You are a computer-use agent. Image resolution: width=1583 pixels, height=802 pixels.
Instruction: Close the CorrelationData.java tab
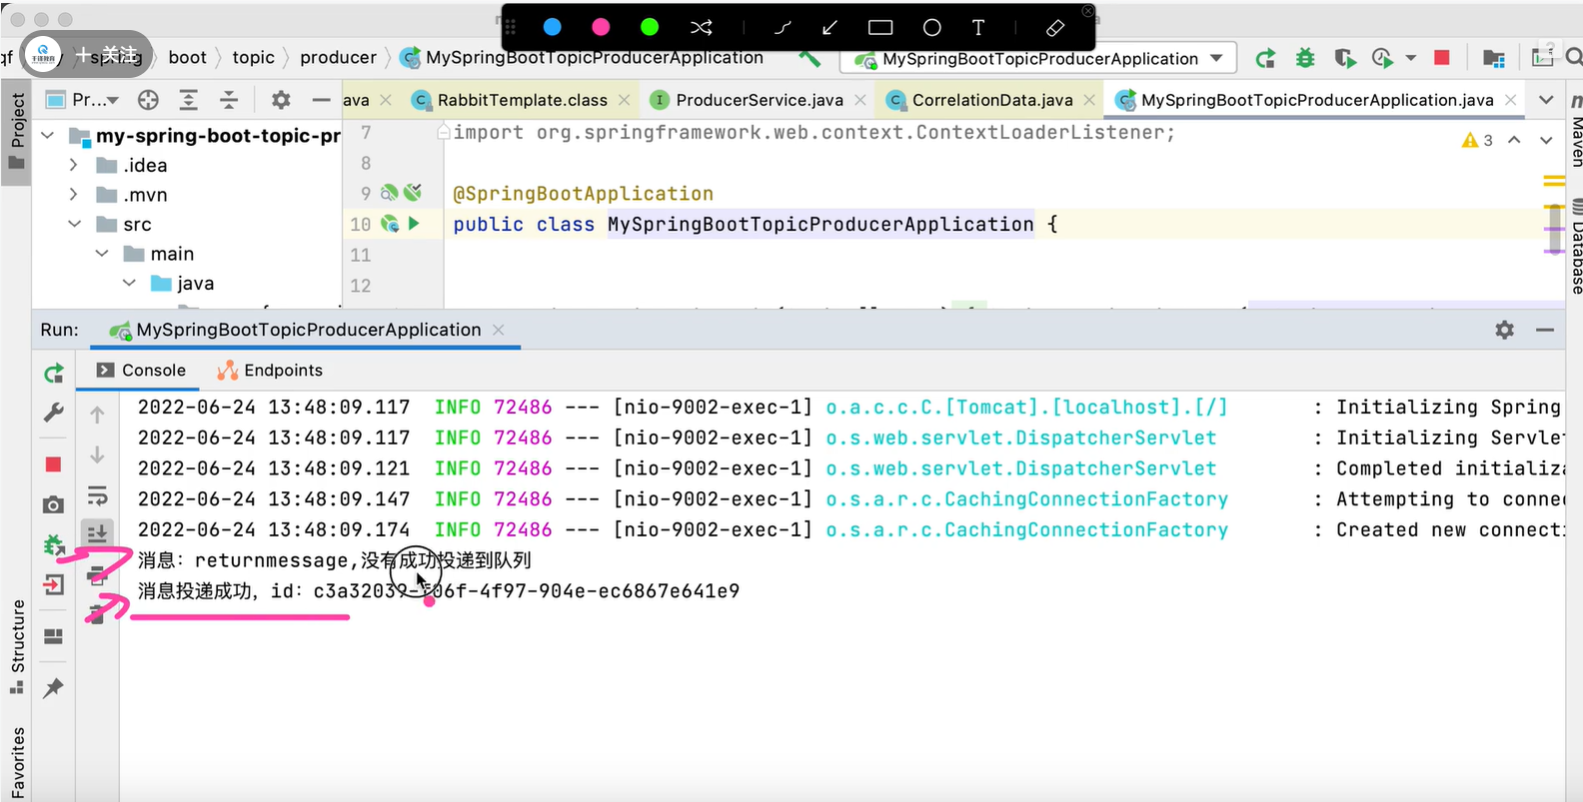pos(1090,100)
